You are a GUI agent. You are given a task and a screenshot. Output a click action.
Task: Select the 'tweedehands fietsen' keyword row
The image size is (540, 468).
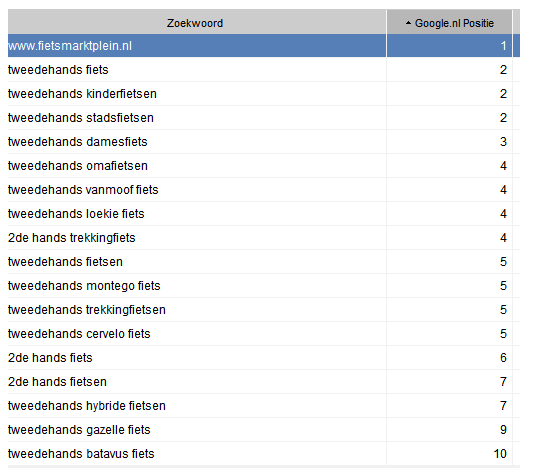tap(264, 262)
